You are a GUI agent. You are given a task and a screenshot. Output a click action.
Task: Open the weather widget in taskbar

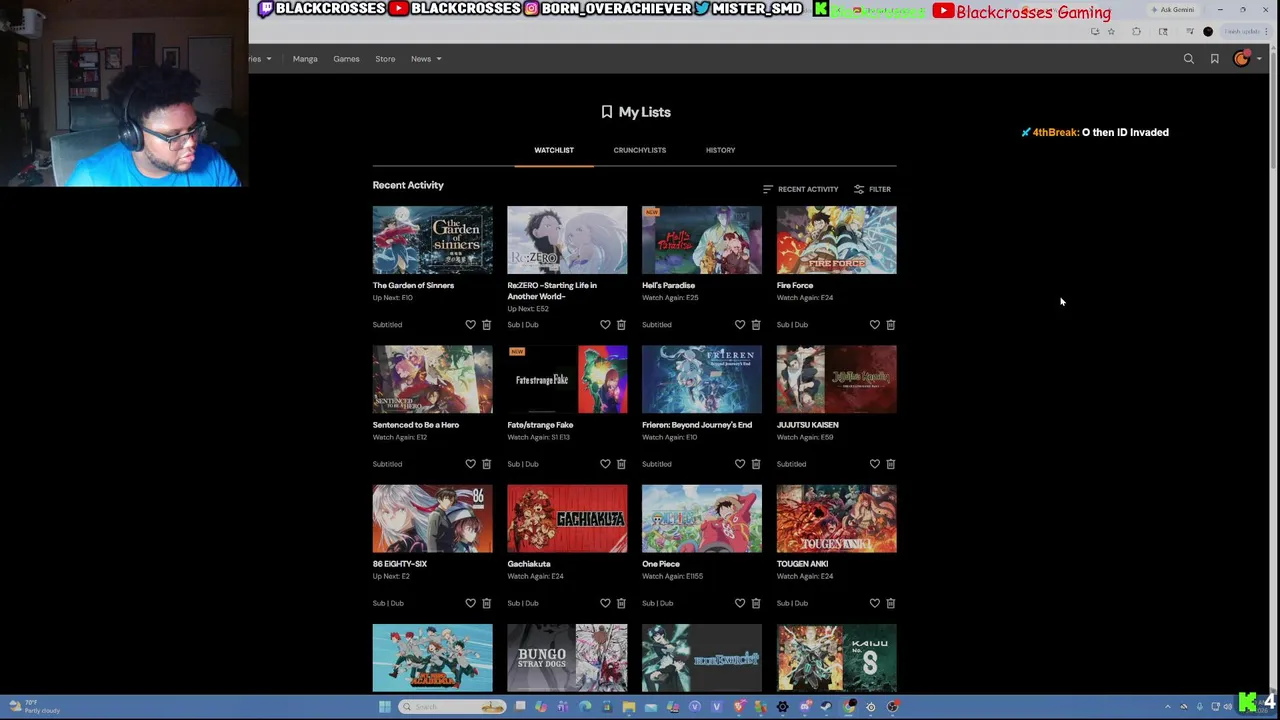34,707
